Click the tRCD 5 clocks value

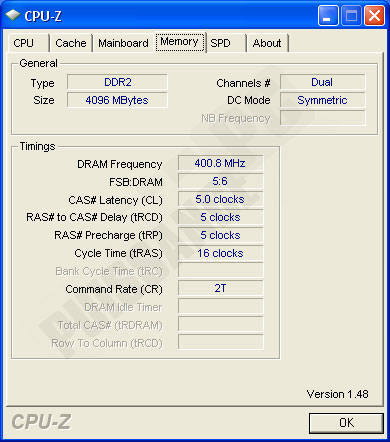220,217
